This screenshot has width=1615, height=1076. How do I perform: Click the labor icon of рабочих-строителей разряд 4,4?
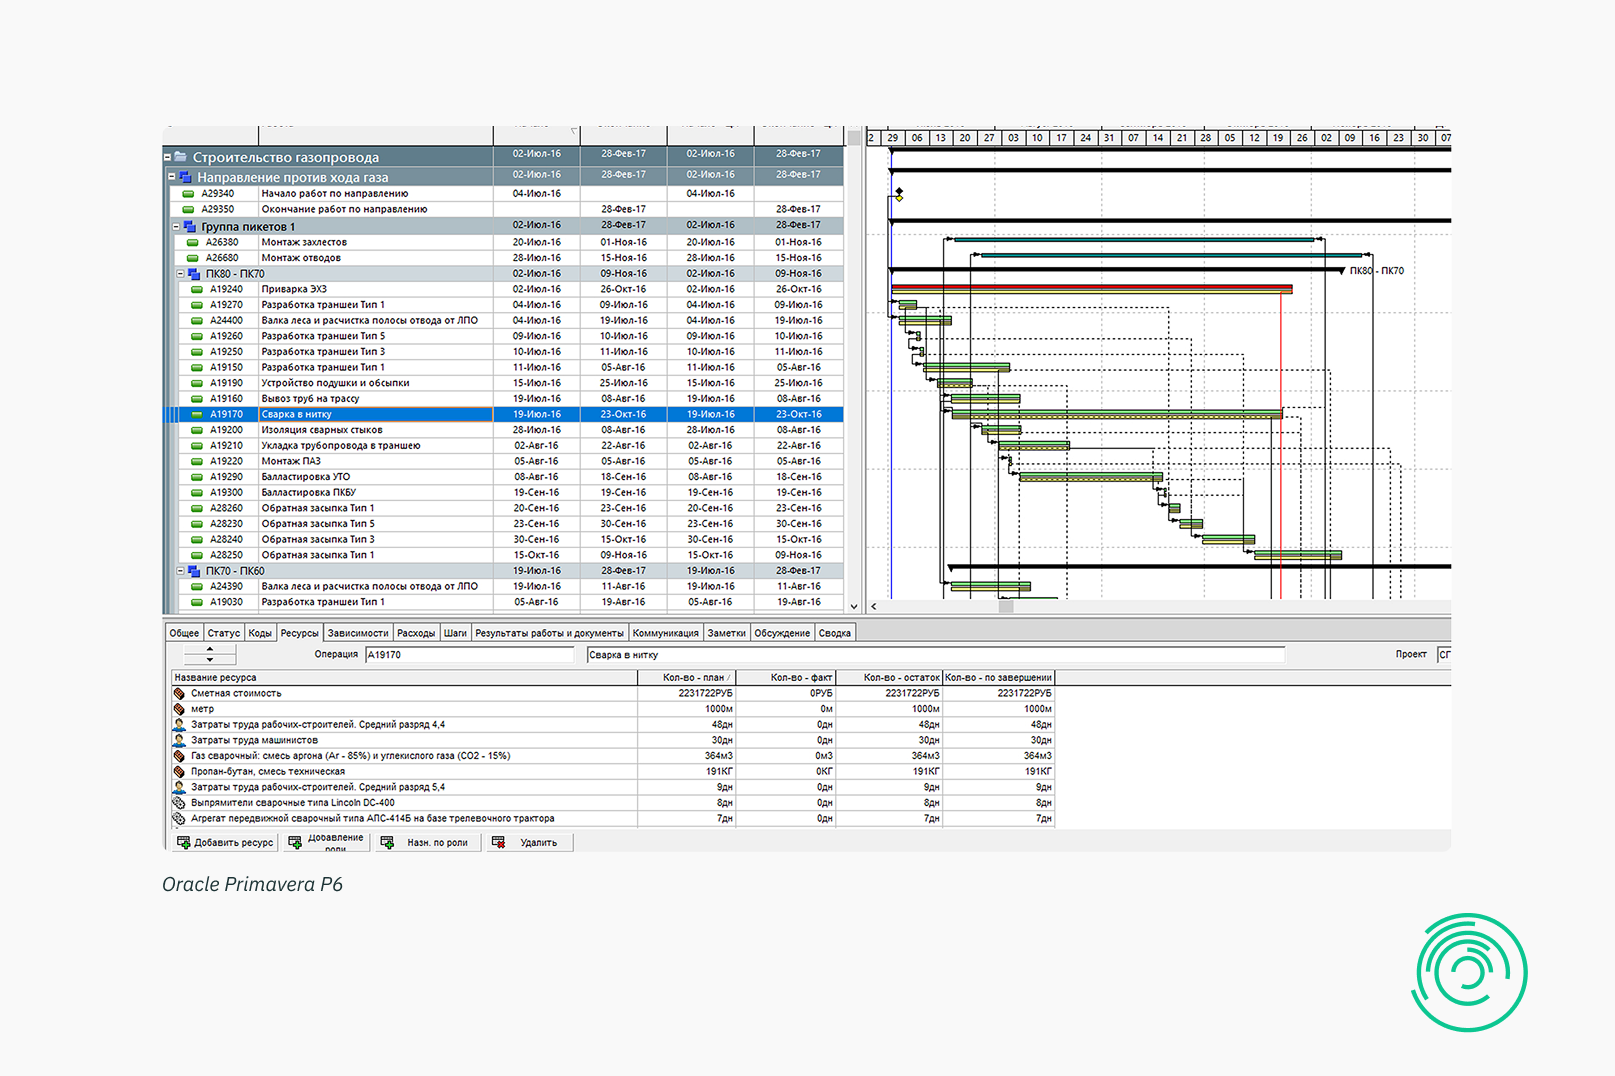coord(179,724)
